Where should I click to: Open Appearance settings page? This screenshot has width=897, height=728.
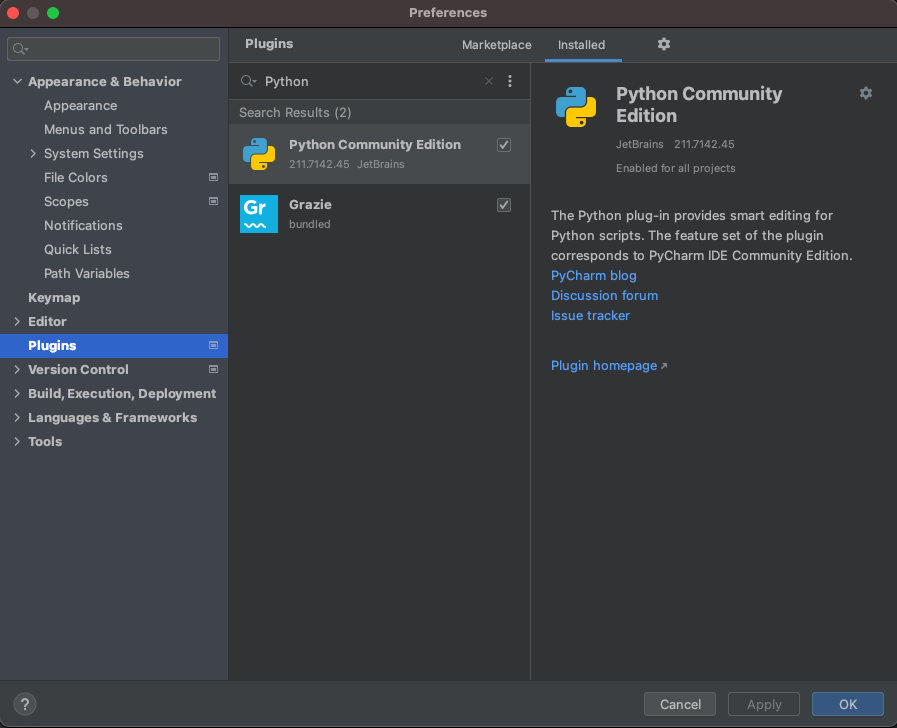point(81,106)
